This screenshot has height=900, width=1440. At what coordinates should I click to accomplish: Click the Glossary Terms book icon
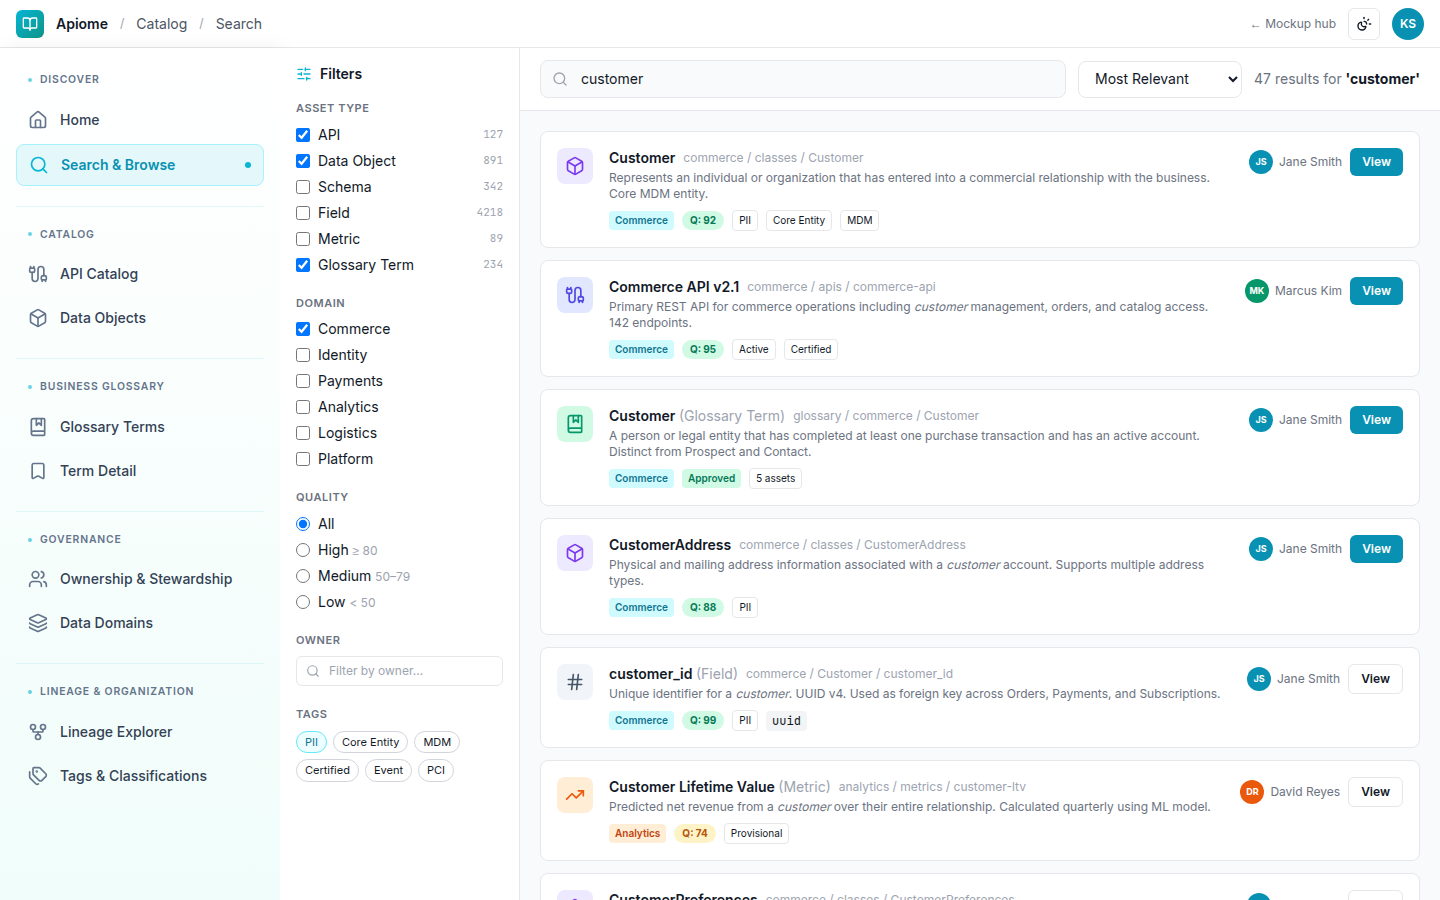(38, 427)
